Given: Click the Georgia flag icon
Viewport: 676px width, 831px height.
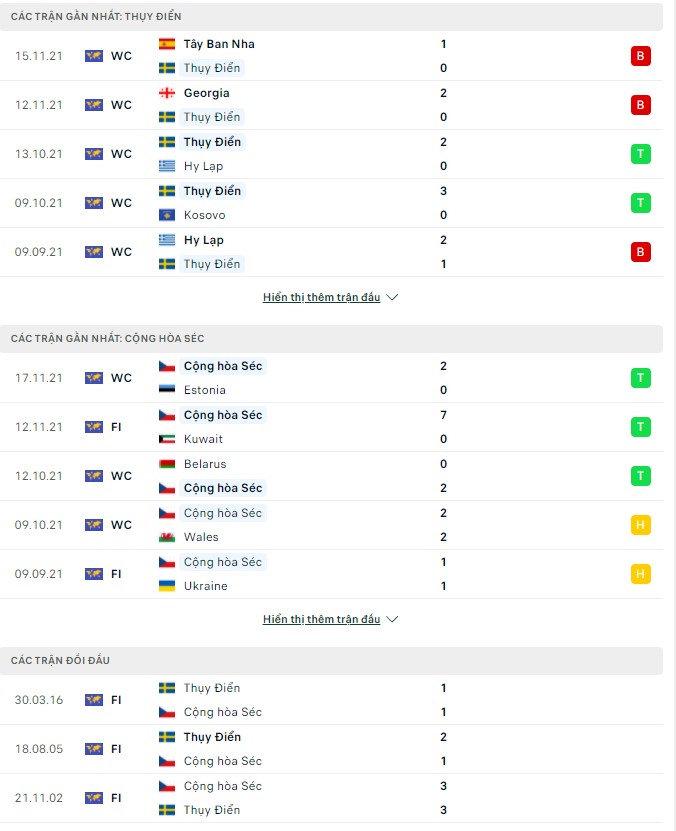Looking at the screenshot, I should 167,93.
